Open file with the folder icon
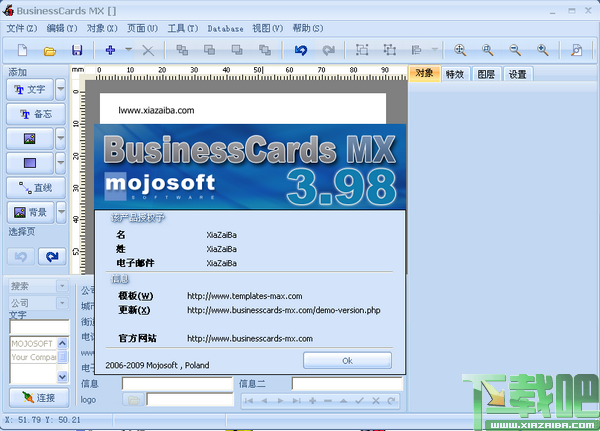This screenshot has width=600, height=431. click(50, 51)
